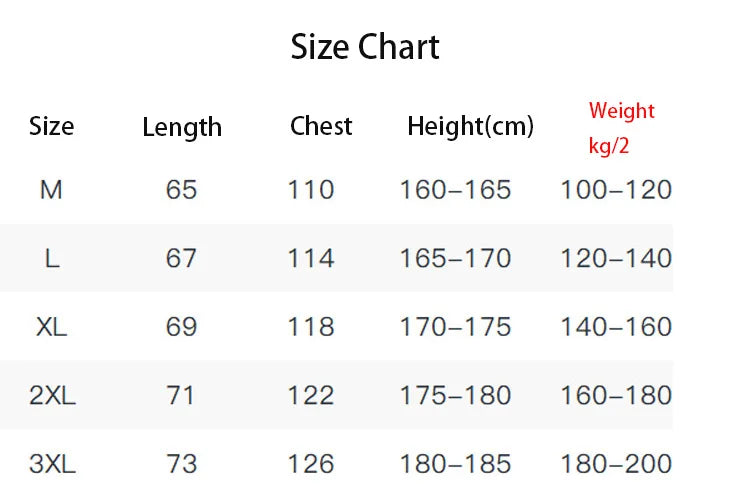Click the weight range 160–180
750x500 pixels.
coord(616,396)
